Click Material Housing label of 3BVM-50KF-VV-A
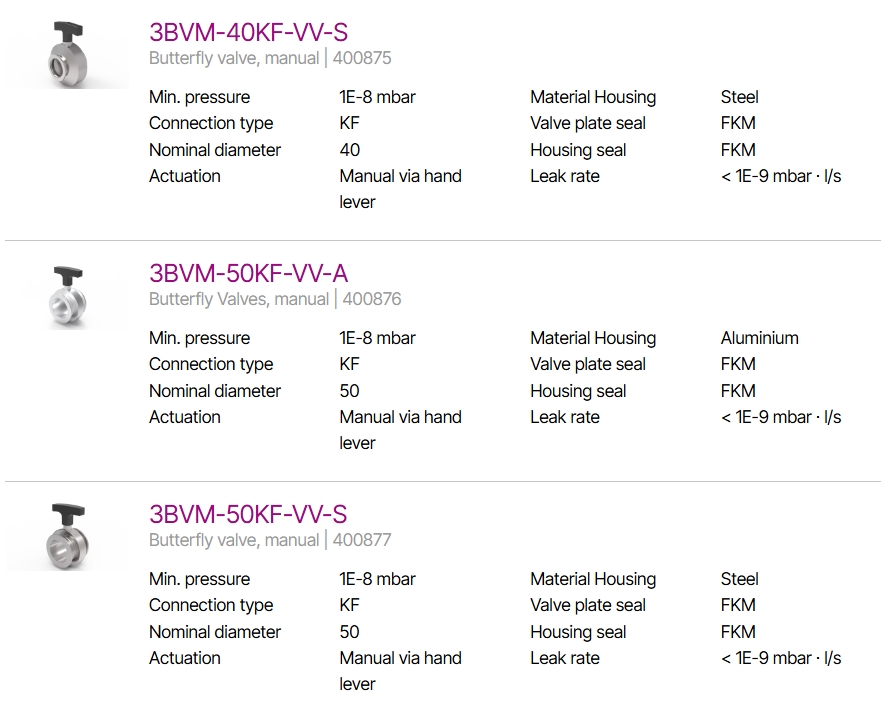The height and width of the screenshot is (716, 881). click(x=593, y=338)
